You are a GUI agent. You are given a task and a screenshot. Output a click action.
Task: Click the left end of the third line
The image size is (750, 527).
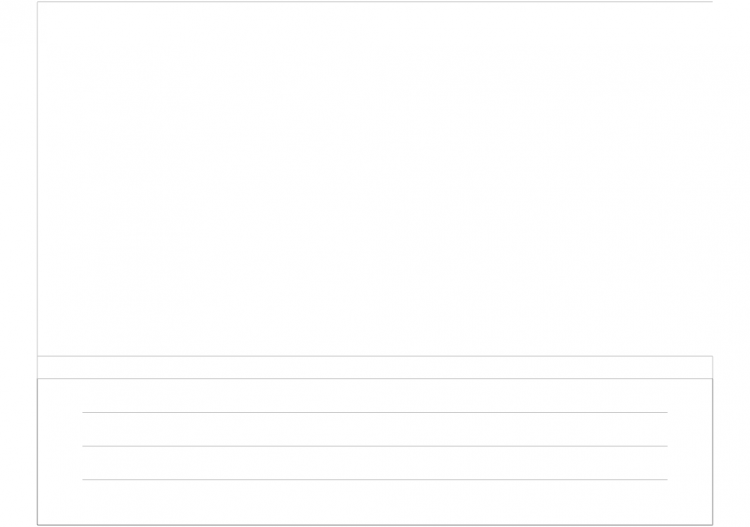click(84, 479)
